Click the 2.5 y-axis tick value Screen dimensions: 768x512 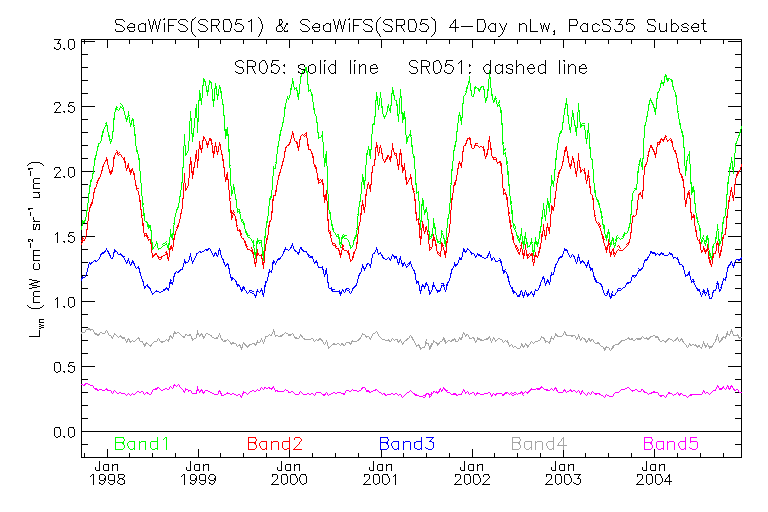[64, 107]
